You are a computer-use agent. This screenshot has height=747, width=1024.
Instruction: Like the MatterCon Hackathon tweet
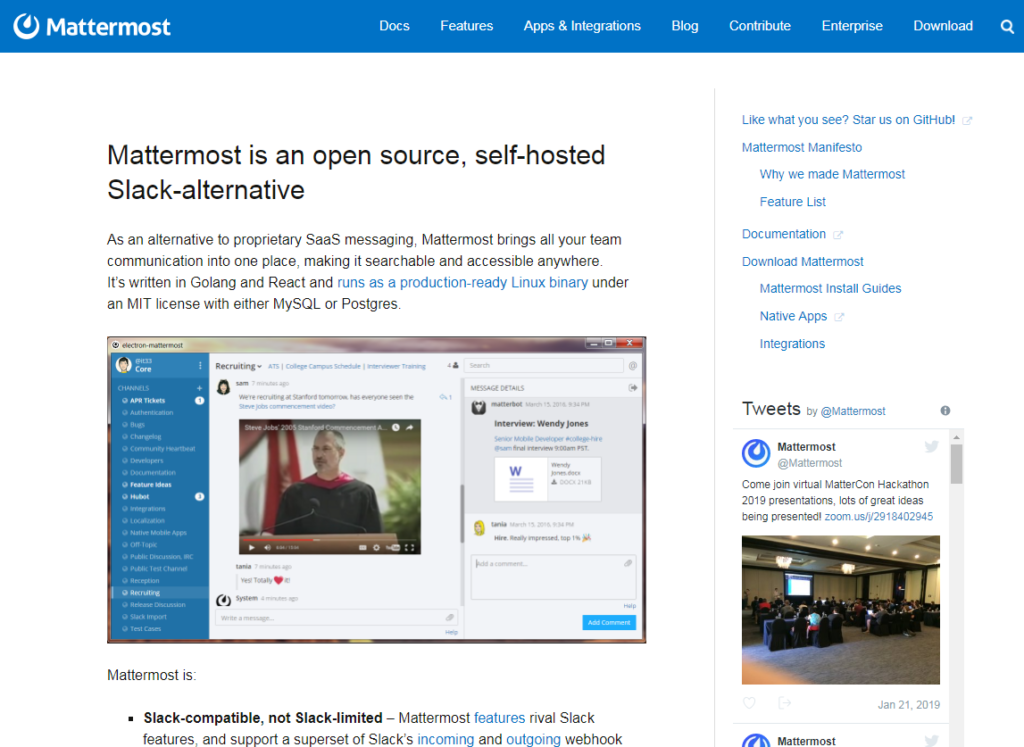[750, 704]
